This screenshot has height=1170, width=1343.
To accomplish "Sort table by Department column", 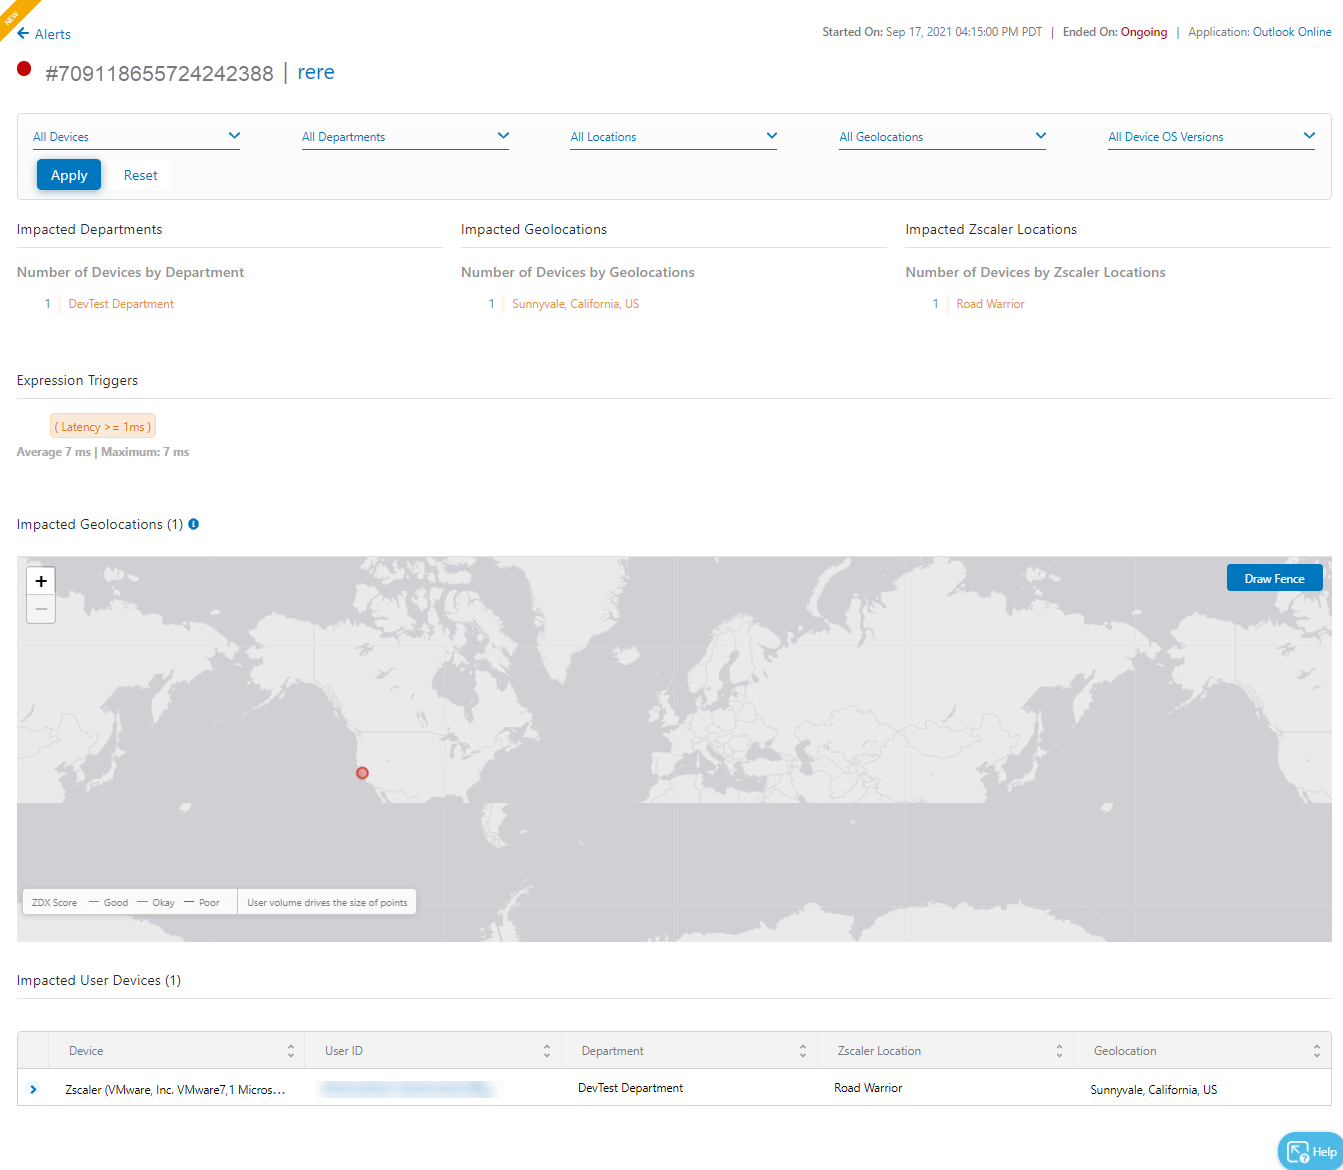I will (803, 1051).
